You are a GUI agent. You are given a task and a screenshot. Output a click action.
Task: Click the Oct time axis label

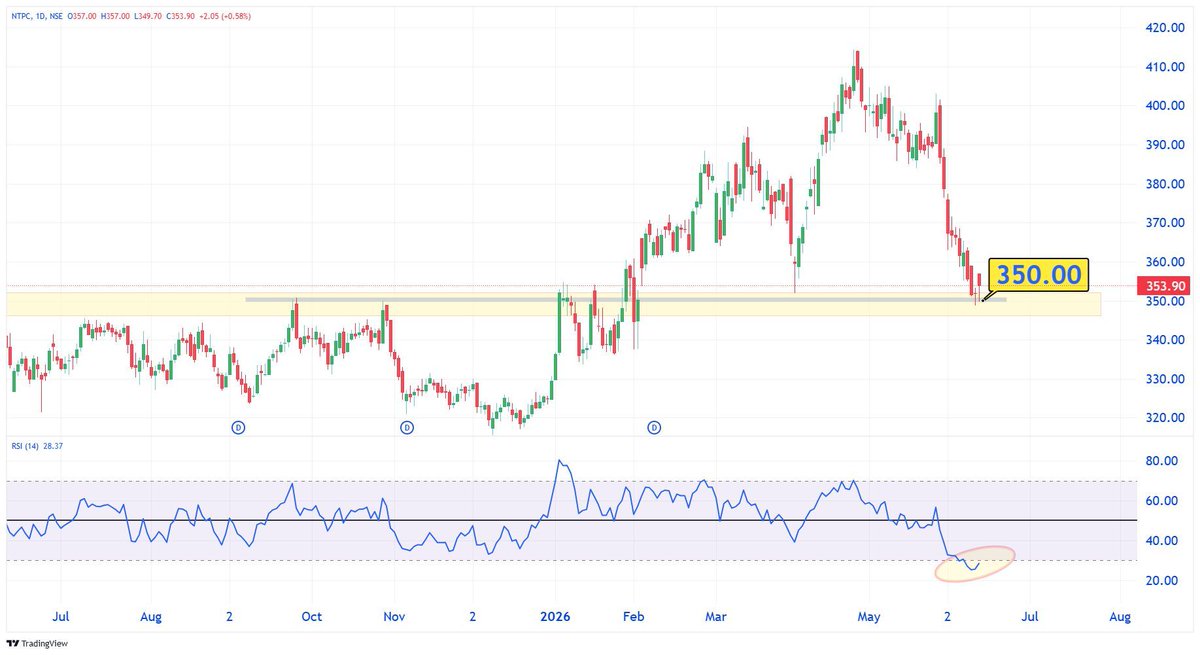312,618
